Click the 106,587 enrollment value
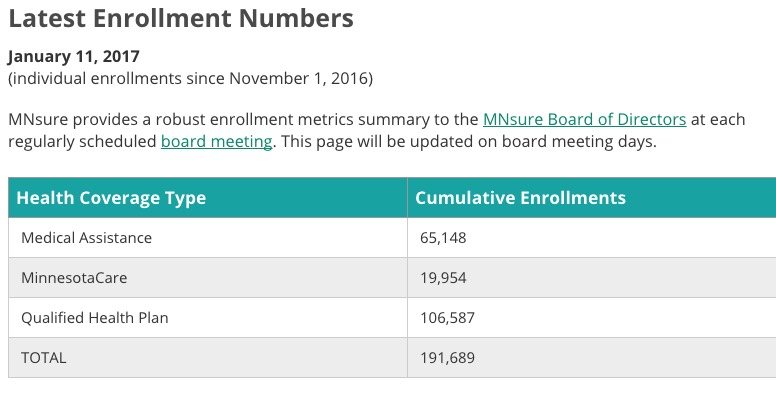The height and width of the screenshot is (394, 776). tap(447, 318)
